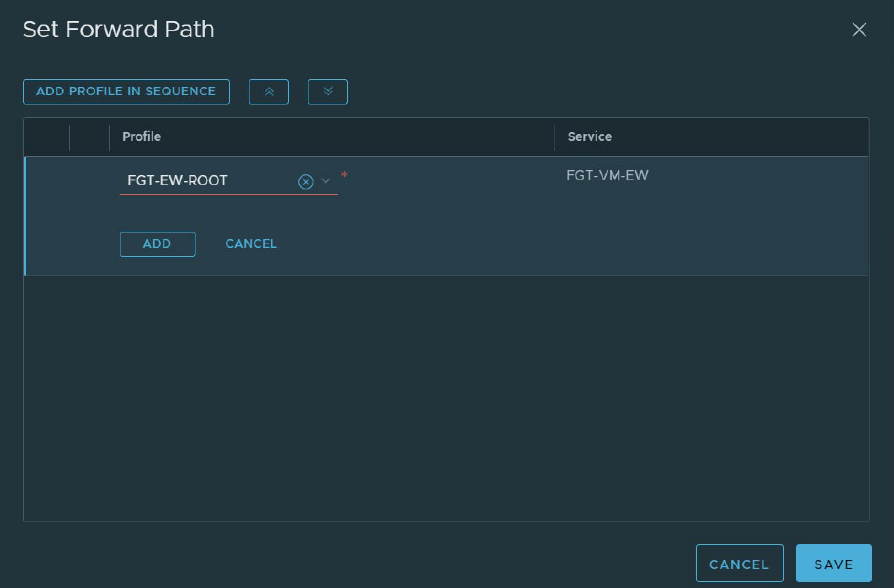Click the Profile column header
Screen dimensions: 894x588
[x=142, y=137]
